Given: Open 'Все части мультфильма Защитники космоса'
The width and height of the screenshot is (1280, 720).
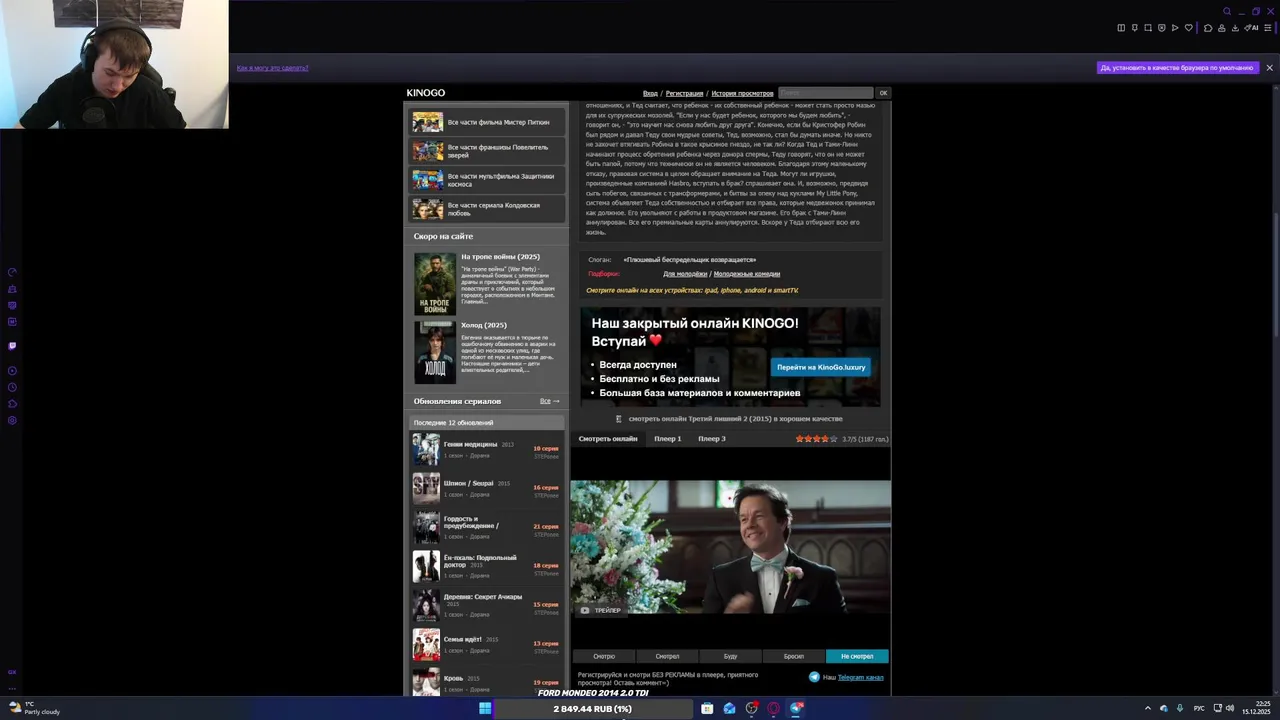Looking at the screenshot, I should [x=487, y=180].
